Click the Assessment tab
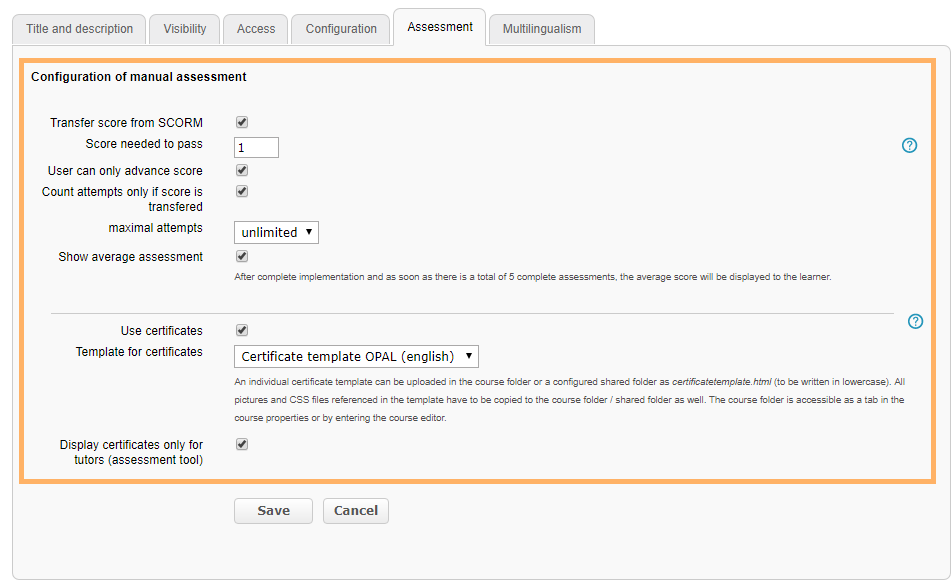This screenshot has height=580, width=951. (x=440, y=27)
